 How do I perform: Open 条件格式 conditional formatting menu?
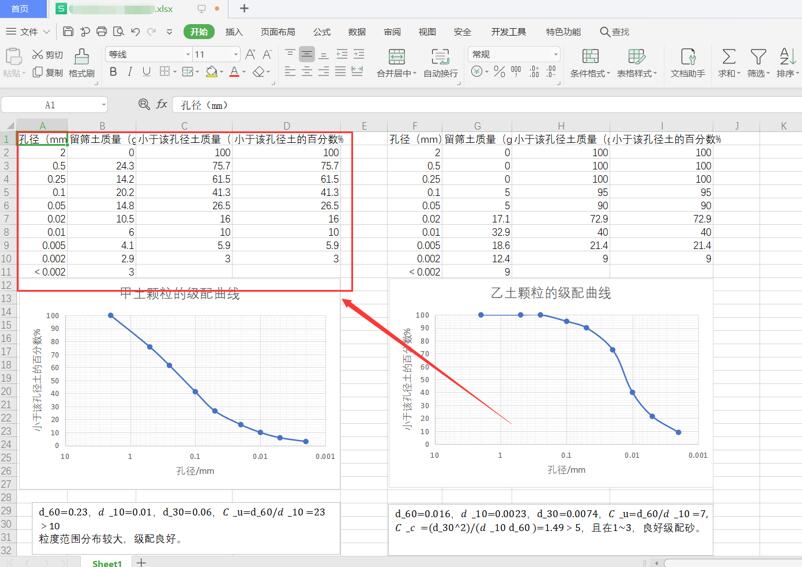click(x=590, y=63)
